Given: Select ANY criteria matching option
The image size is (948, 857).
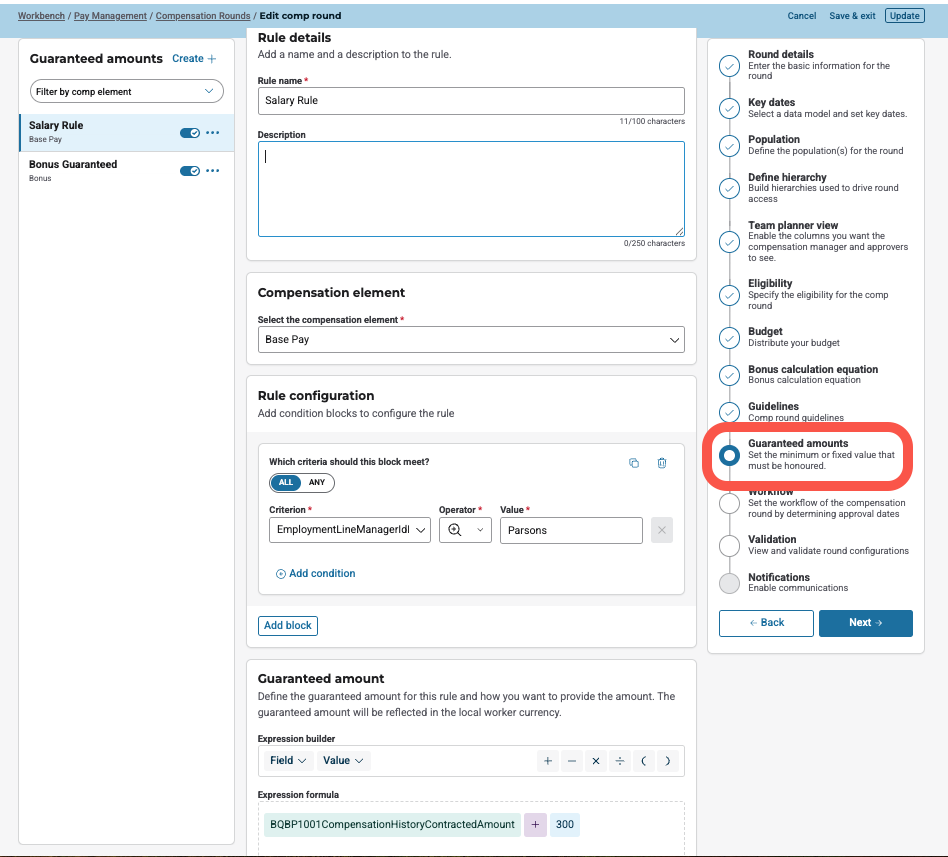Looking at the screenshot, I should click(x=317, y=483).
